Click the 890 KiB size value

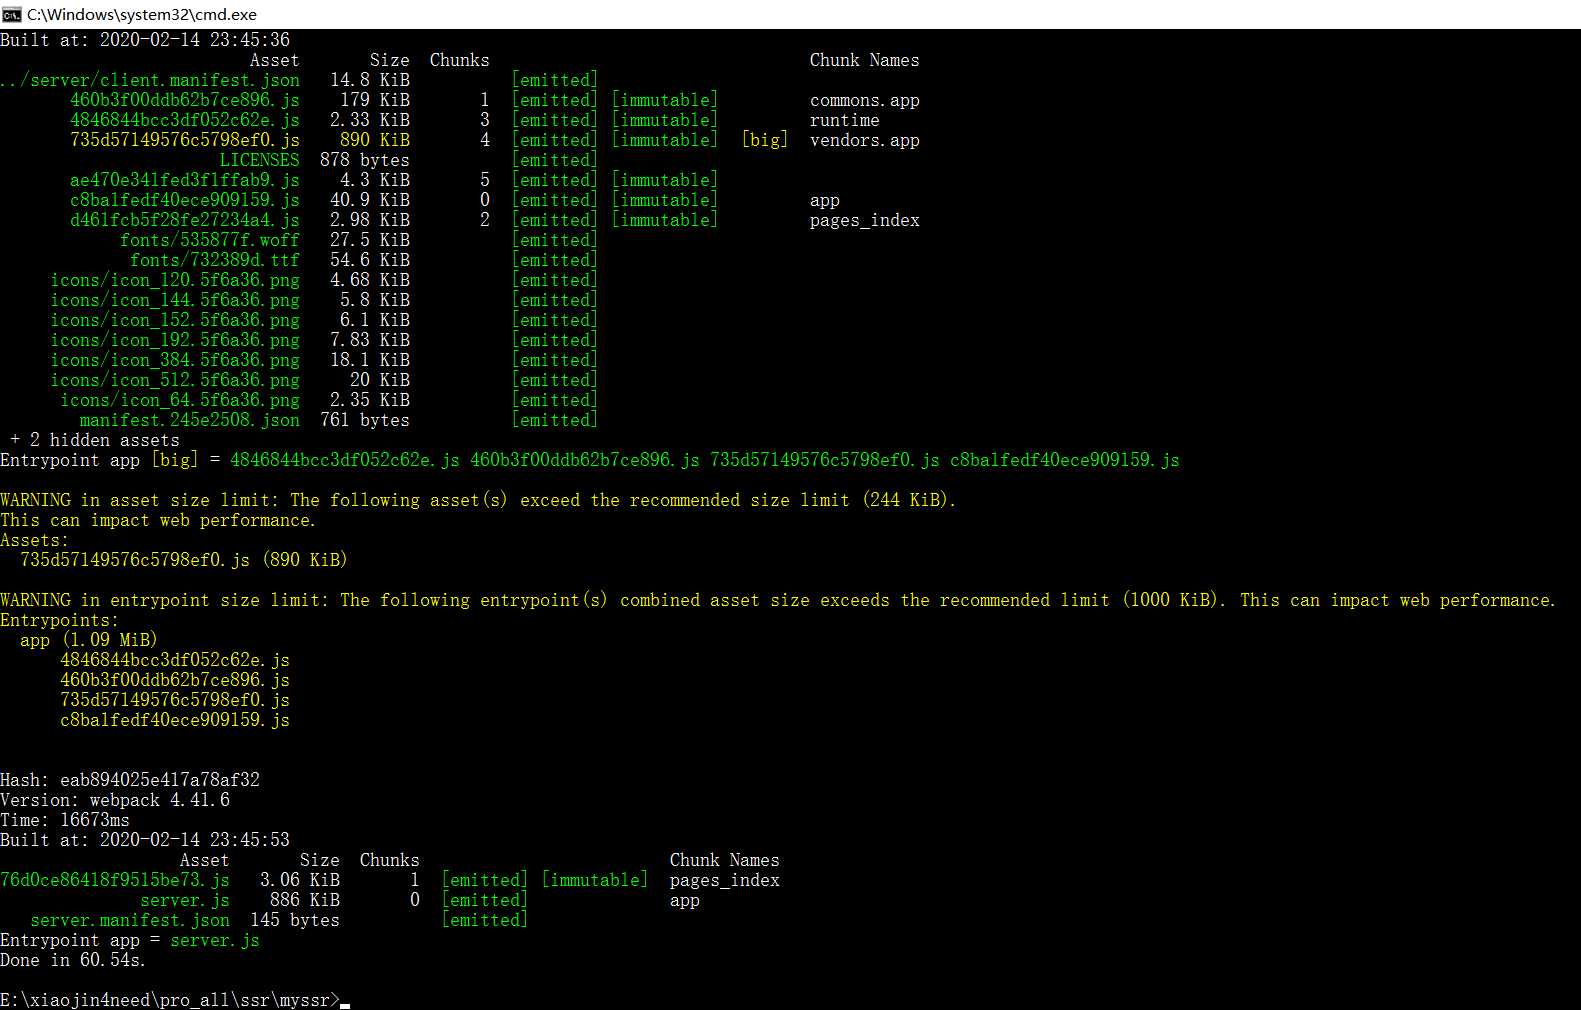click(x=375, y=140)
